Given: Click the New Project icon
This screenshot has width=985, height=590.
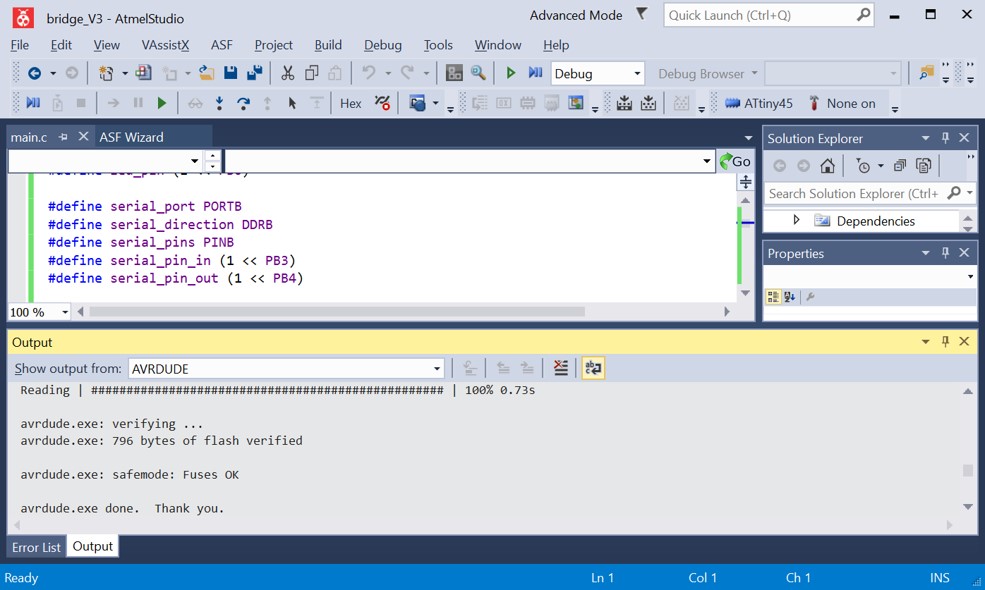Looking at the screenshot, I should click(x=106, y=74).
